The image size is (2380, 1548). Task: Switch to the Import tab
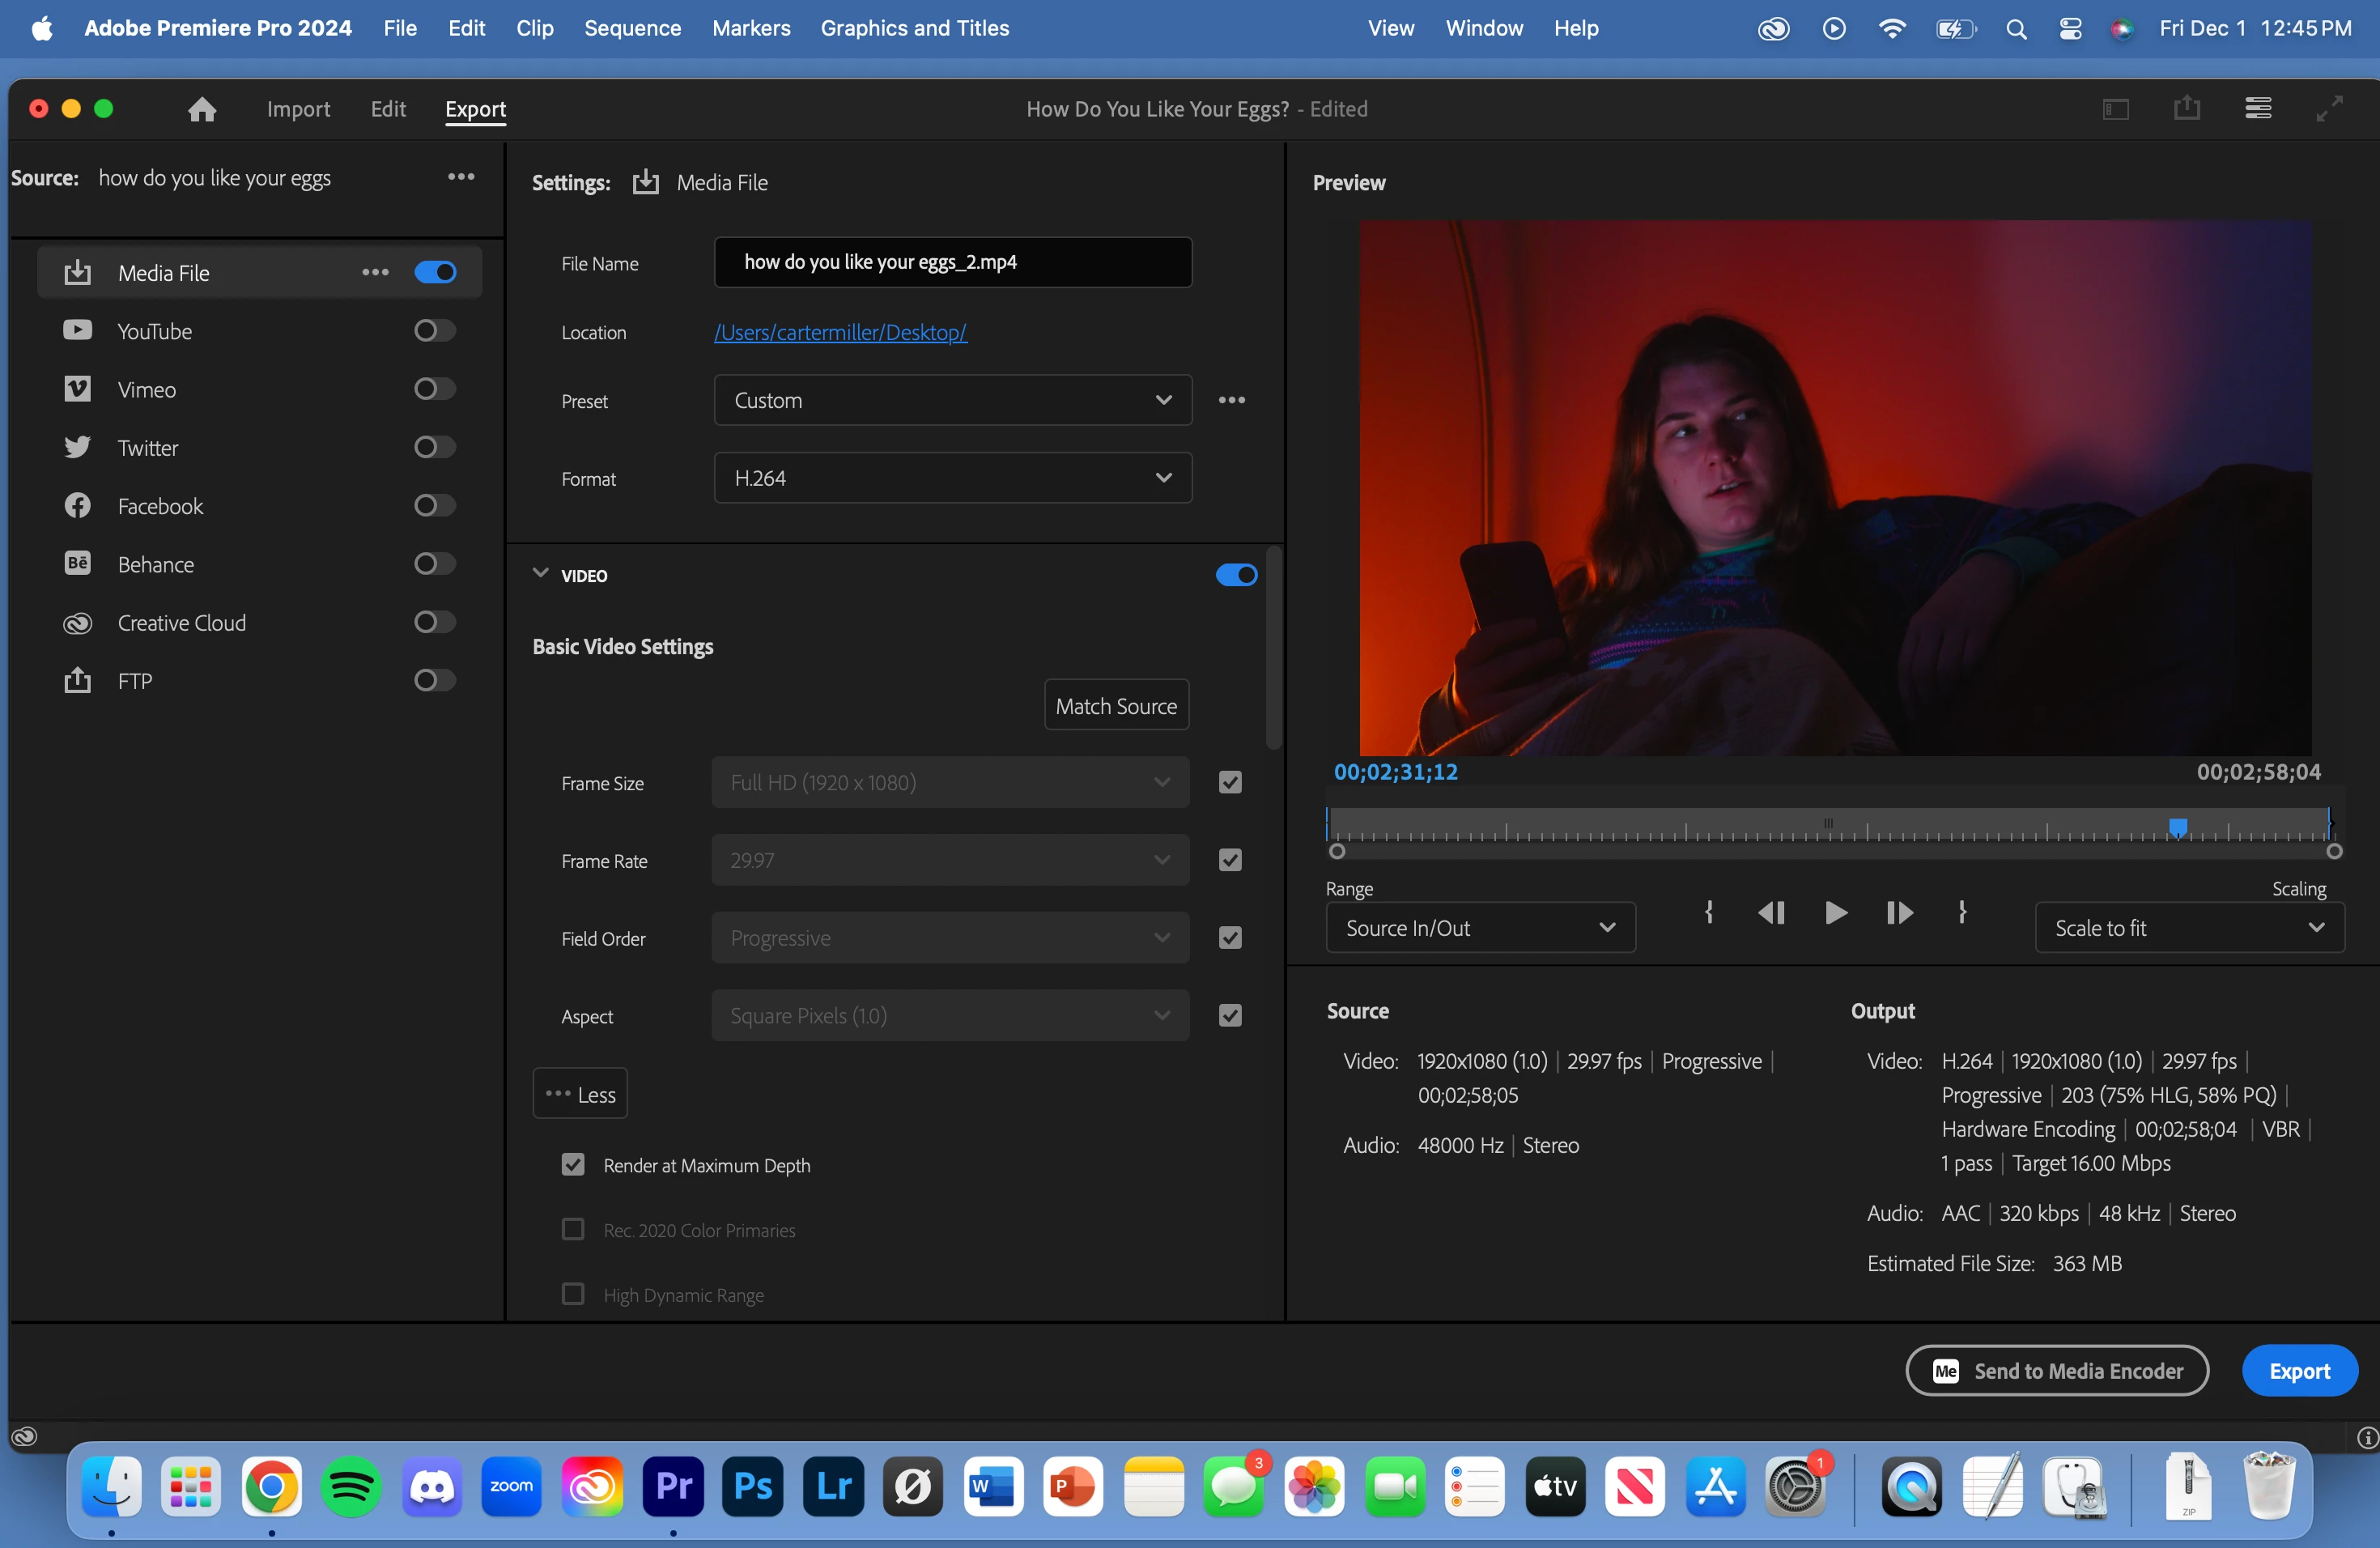tap(298, 109)
